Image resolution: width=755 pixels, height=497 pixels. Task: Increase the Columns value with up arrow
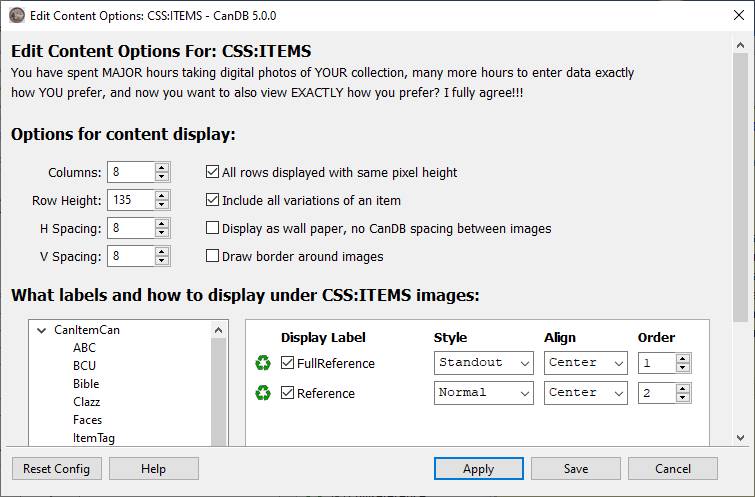(x=162, y=168)
